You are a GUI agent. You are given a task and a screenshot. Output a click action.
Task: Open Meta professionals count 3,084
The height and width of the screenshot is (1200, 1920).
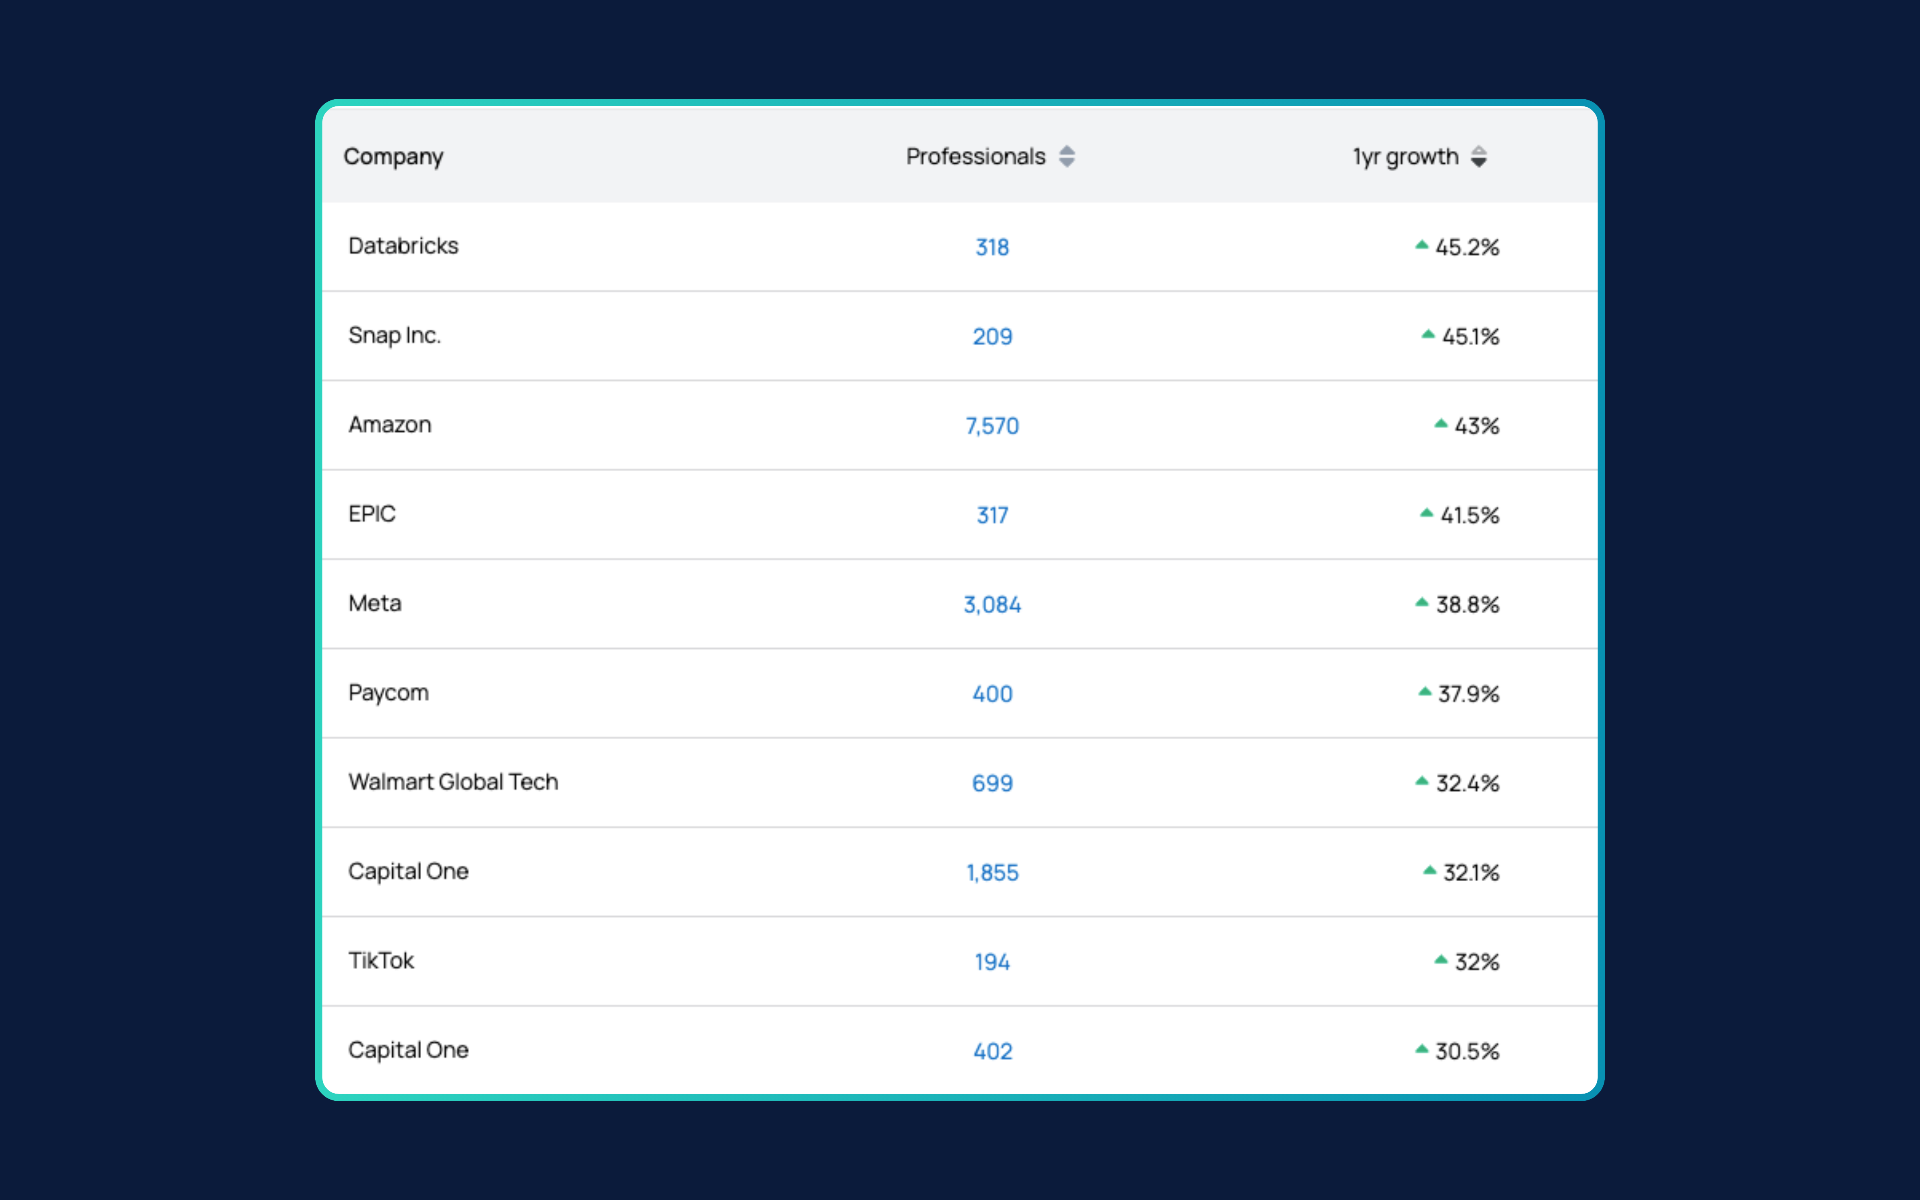pyautogui.click(x=992, y=605)
